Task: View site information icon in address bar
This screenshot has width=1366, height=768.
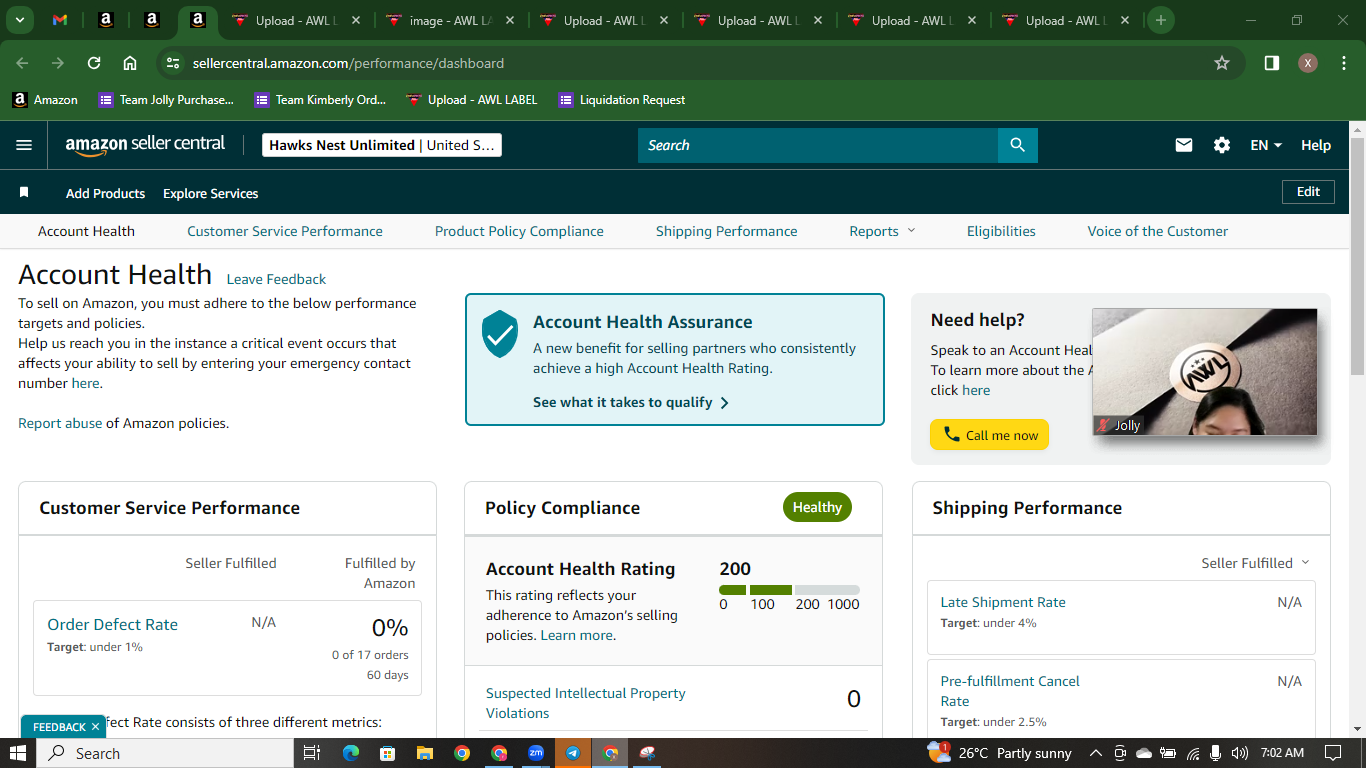Action: click(173, 63)
